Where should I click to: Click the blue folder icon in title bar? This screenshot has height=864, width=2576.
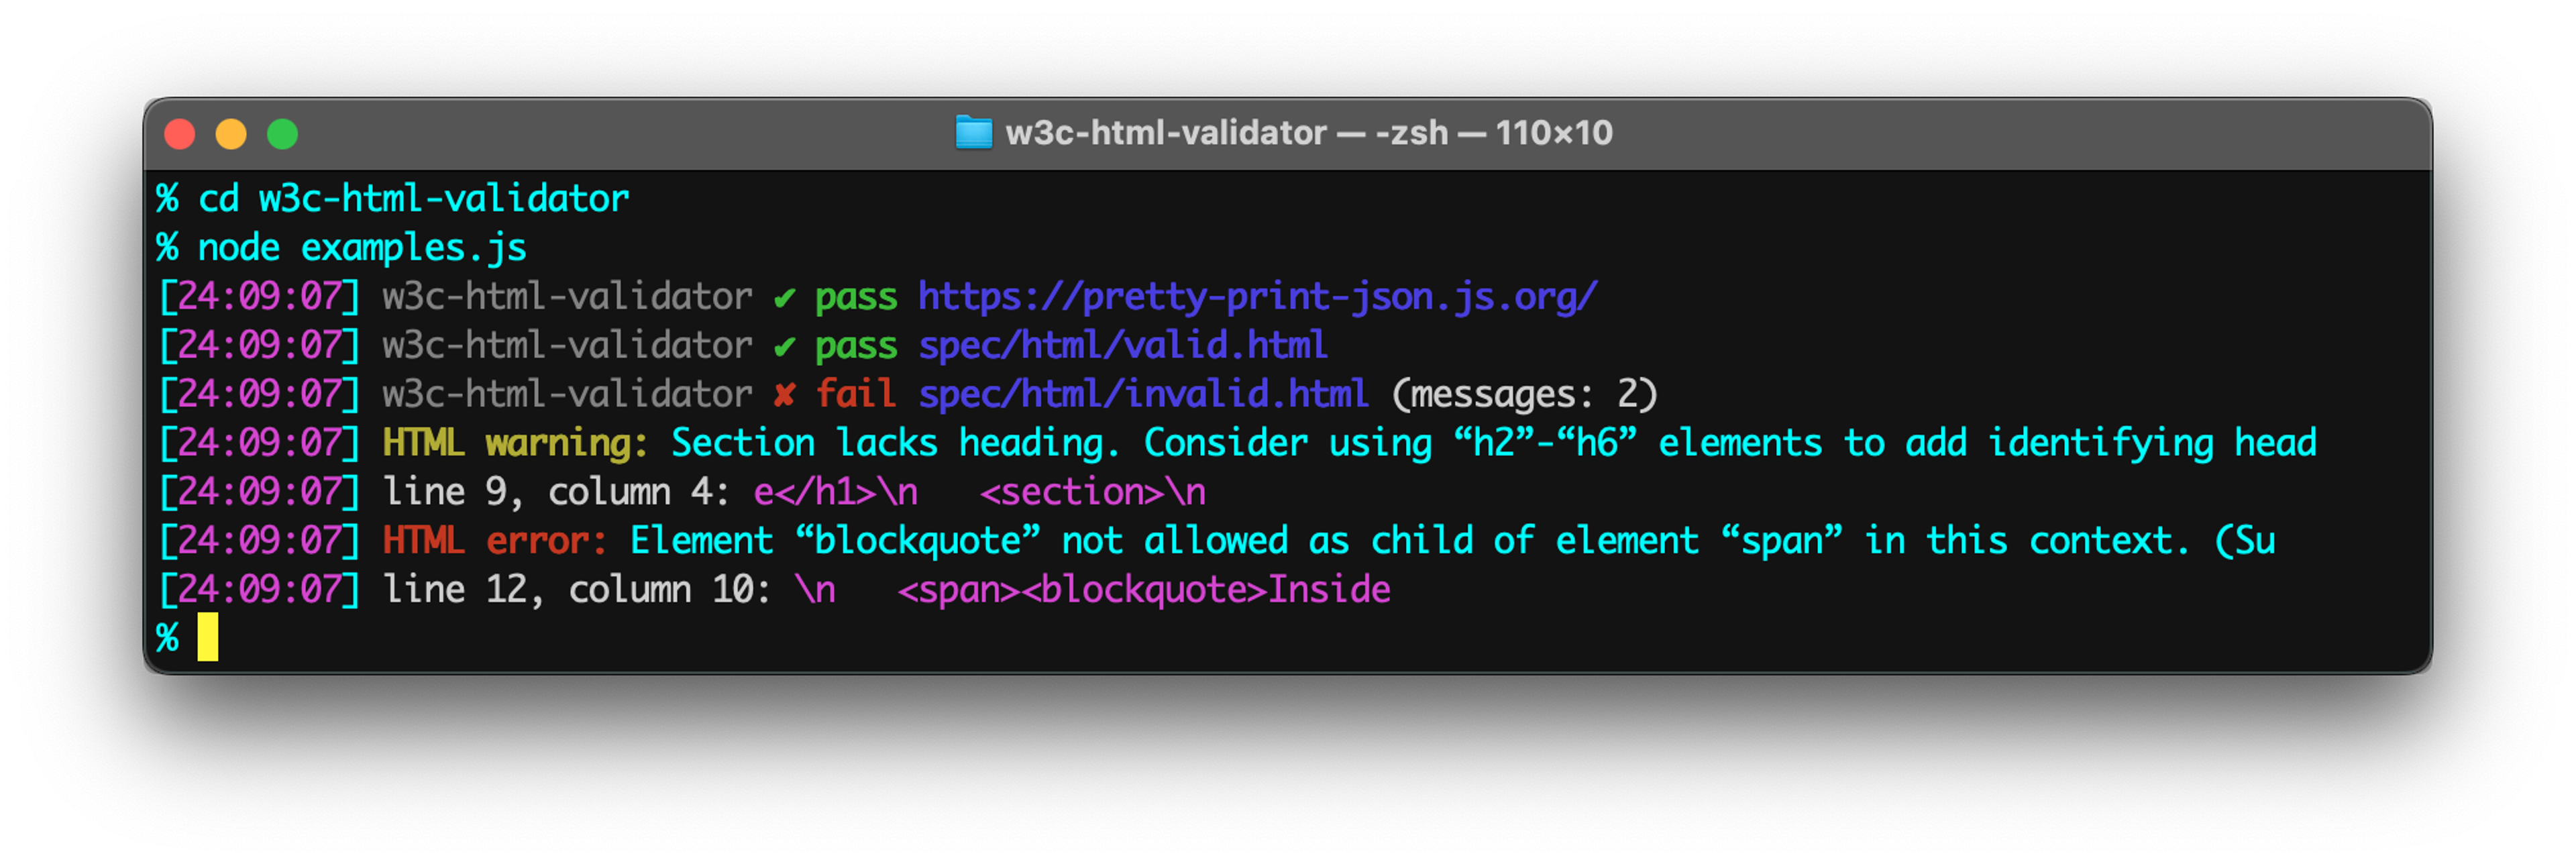973,133
